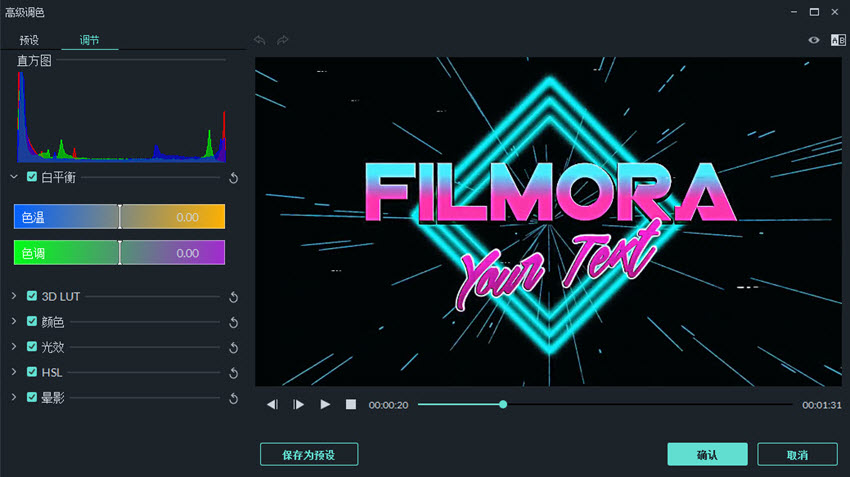The height and width of the screenshot is (477, 850).
Task: Uncheck the 光效 checkbox
Action: (32, 346)
